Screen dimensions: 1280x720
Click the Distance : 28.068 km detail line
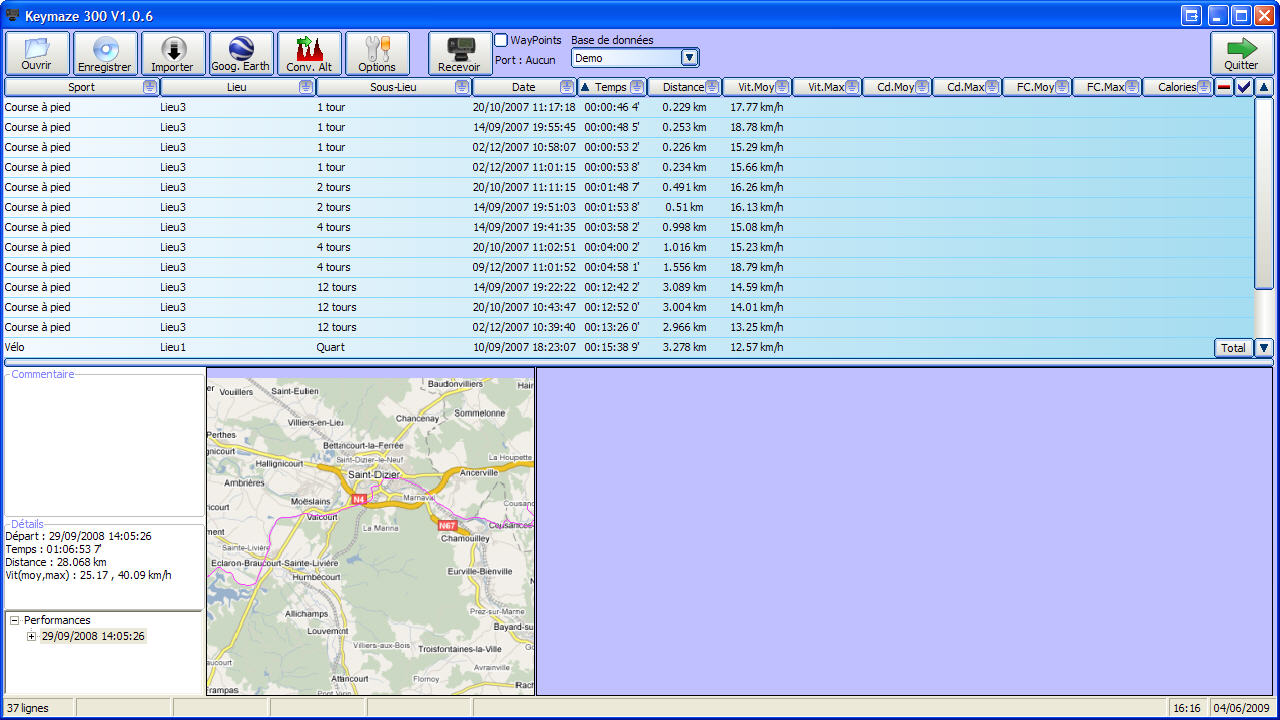(56, 562)
